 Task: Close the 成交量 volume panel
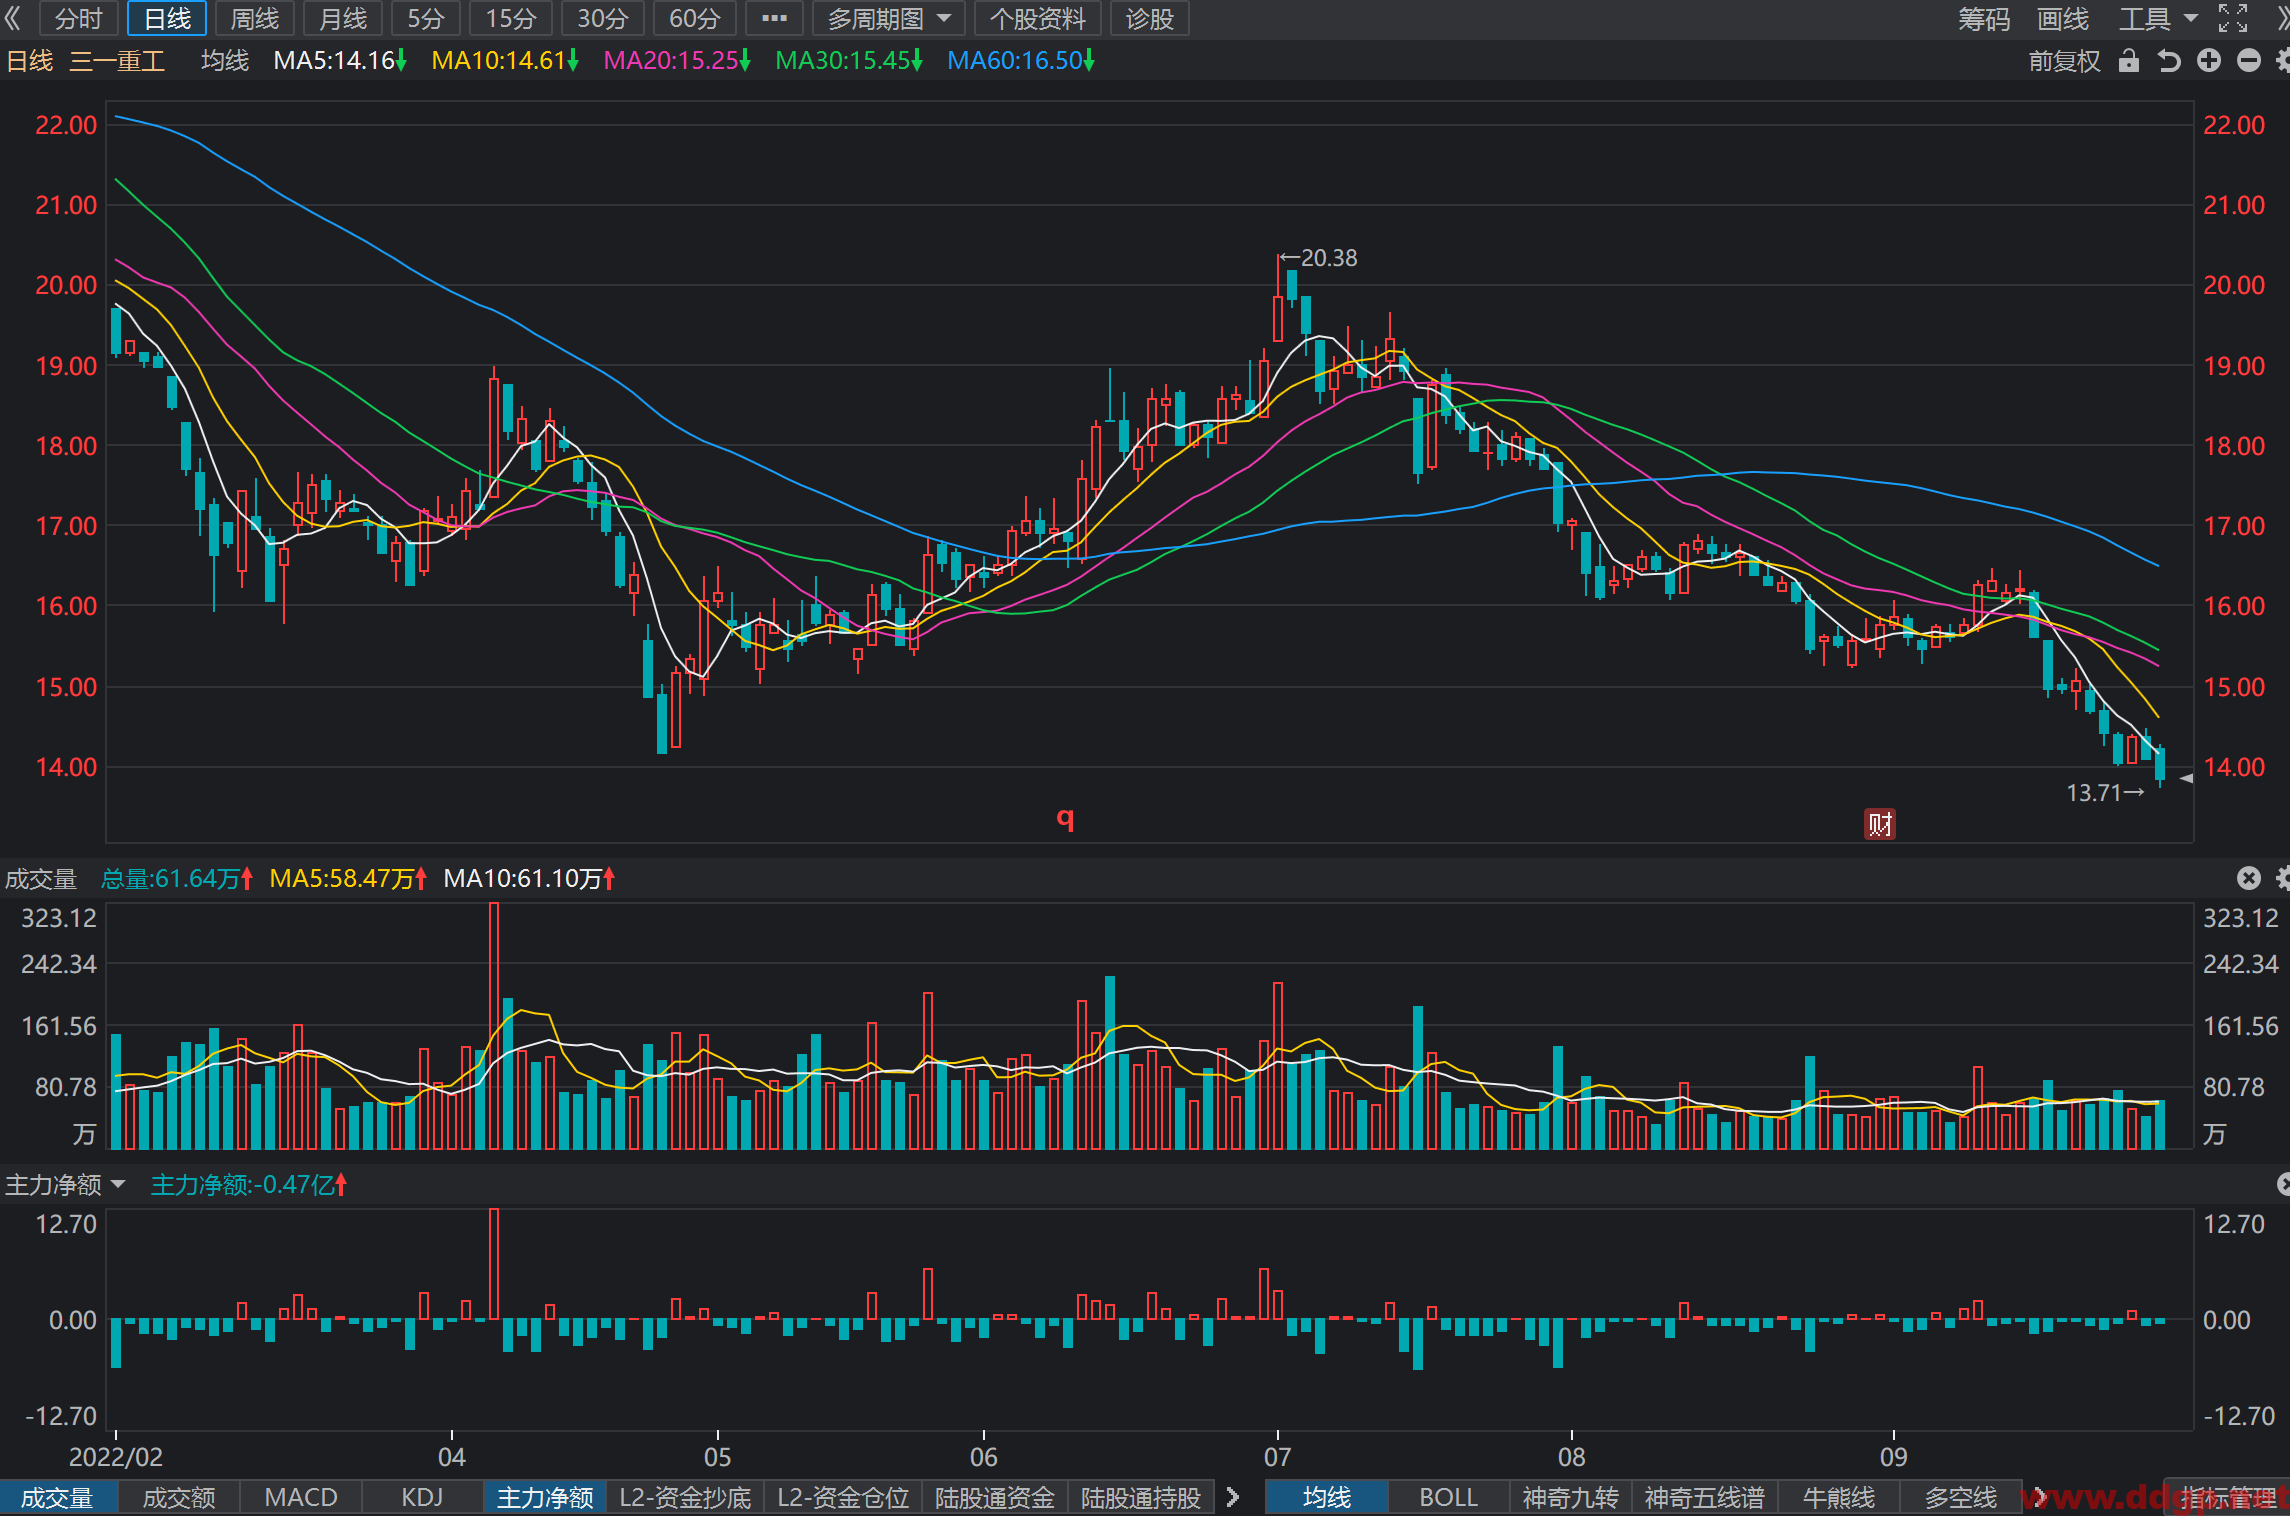2249,878
